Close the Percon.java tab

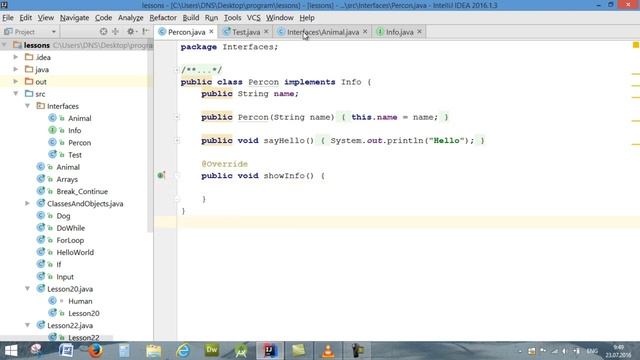click(211, 31)
